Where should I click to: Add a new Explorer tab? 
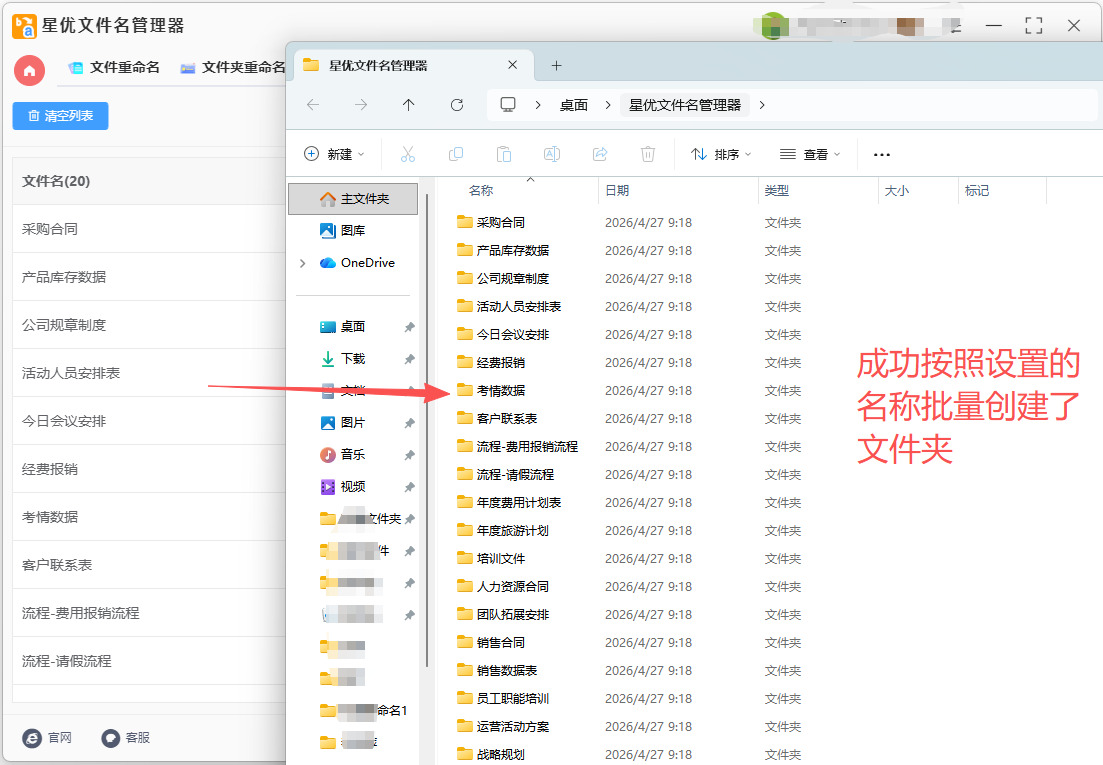click(x=557, y=66)
